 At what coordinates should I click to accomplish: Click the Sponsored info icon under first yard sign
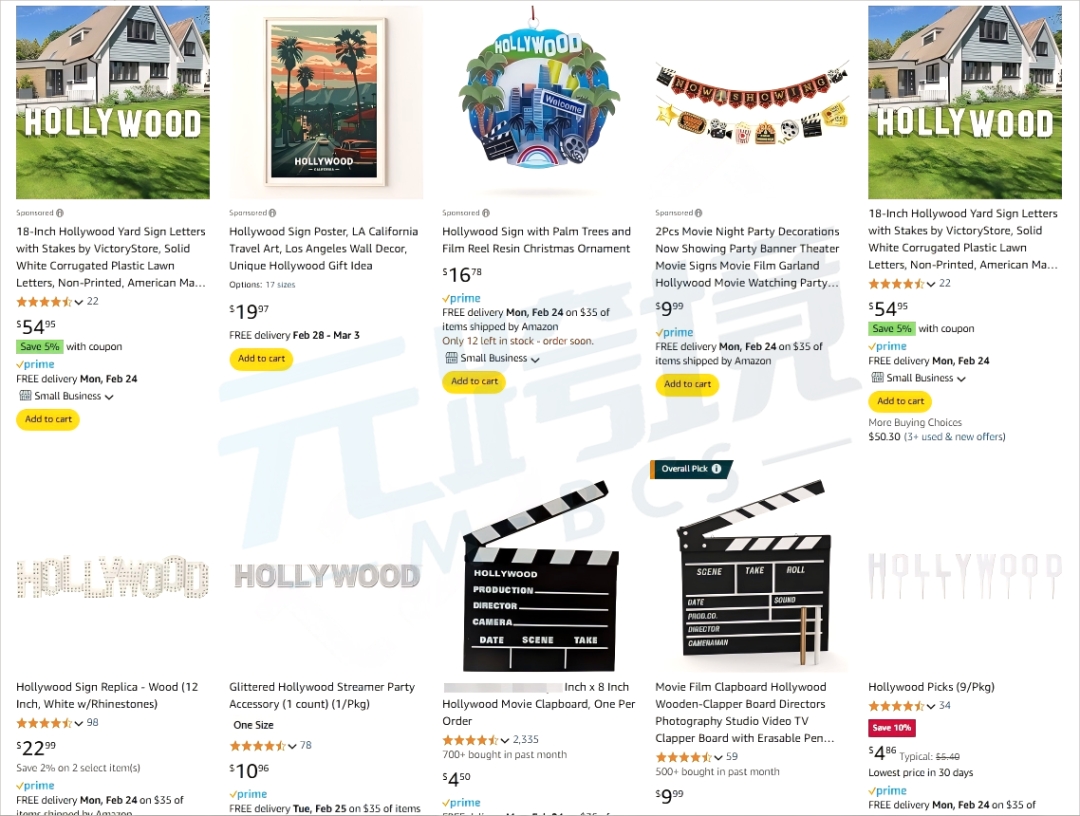[60, 213]
